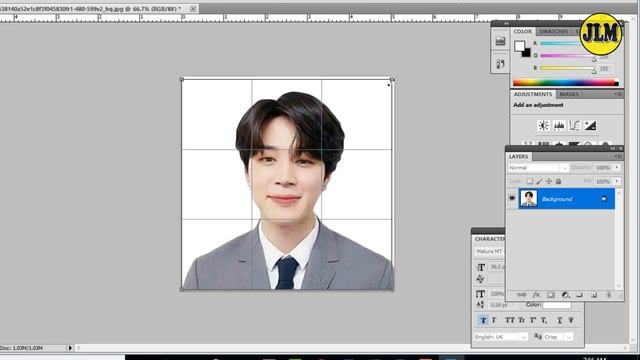
Task: Click the baseline shift icon
Action: [x=480, y=304]
